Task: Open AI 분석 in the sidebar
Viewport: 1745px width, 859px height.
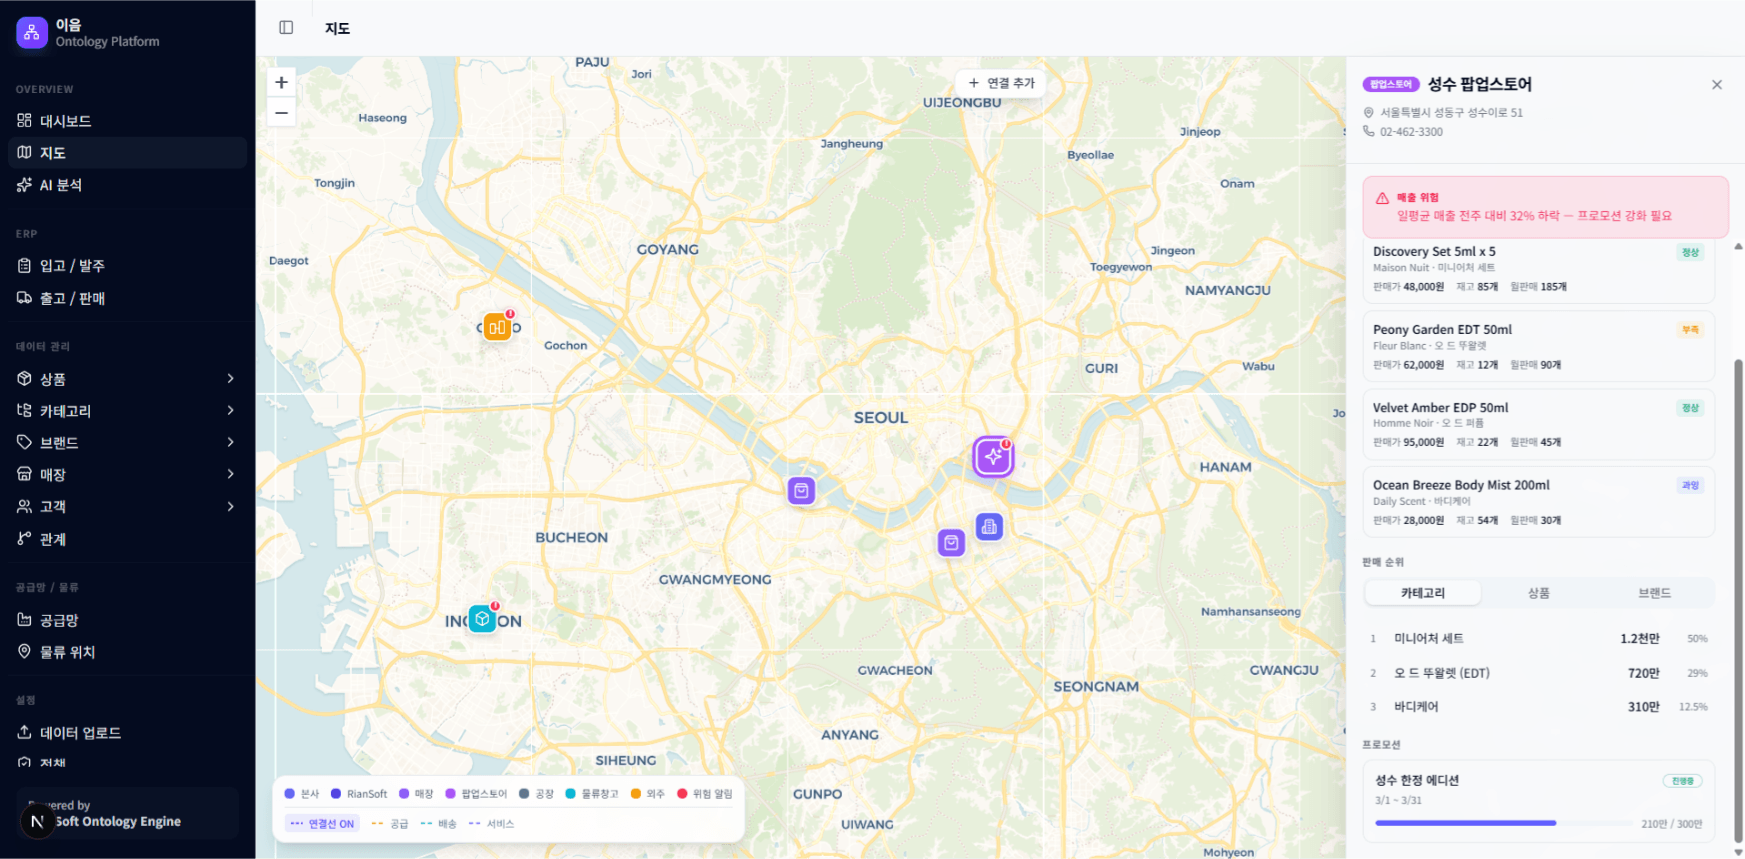Action: pyautogui.click(x=128, y=185)
